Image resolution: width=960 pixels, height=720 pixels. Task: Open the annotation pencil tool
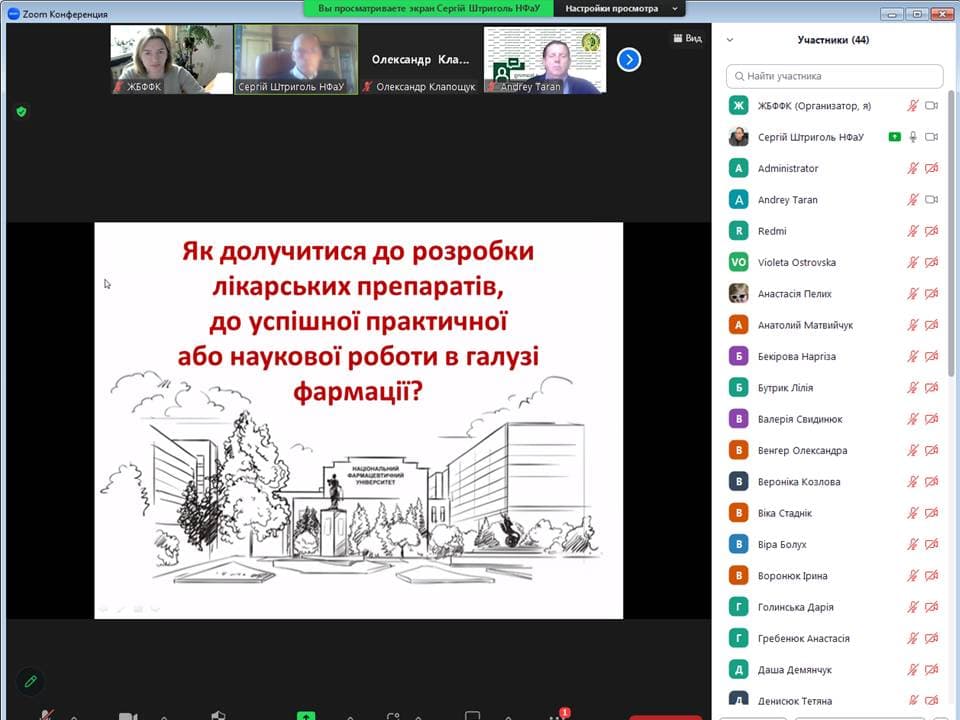coord(31,681)
